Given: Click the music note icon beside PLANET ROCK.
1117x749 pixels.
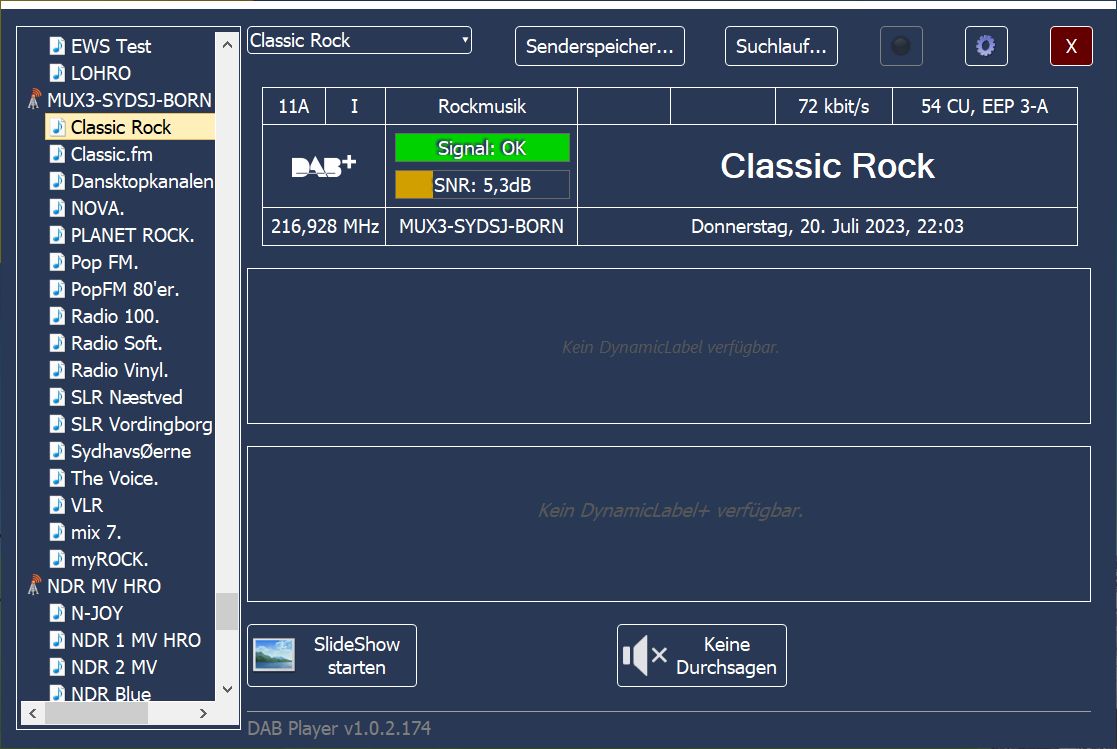Looking at the screenshot, I should tap(58, 235).
